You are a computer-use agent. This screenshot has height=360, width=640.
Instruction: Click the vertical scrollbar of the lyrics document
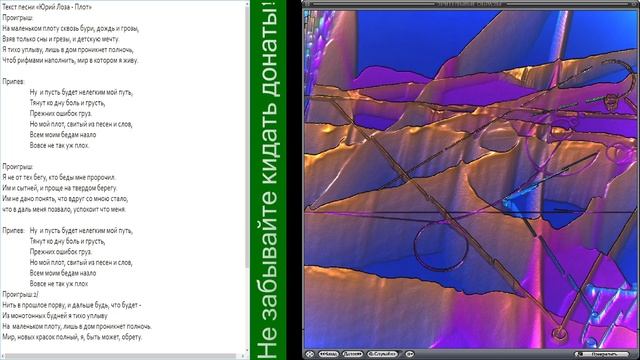247,137
